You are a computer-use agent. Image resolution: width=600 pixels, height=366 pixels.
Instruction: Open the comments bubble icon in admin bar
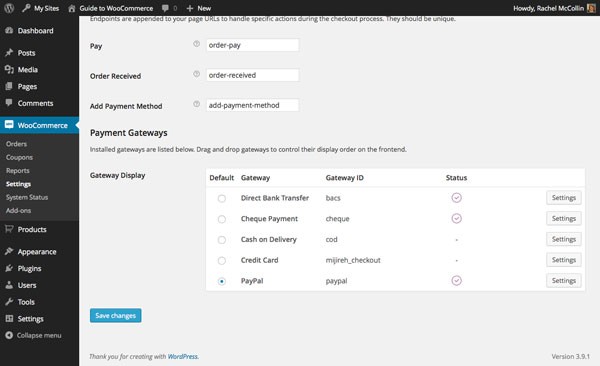165,8
